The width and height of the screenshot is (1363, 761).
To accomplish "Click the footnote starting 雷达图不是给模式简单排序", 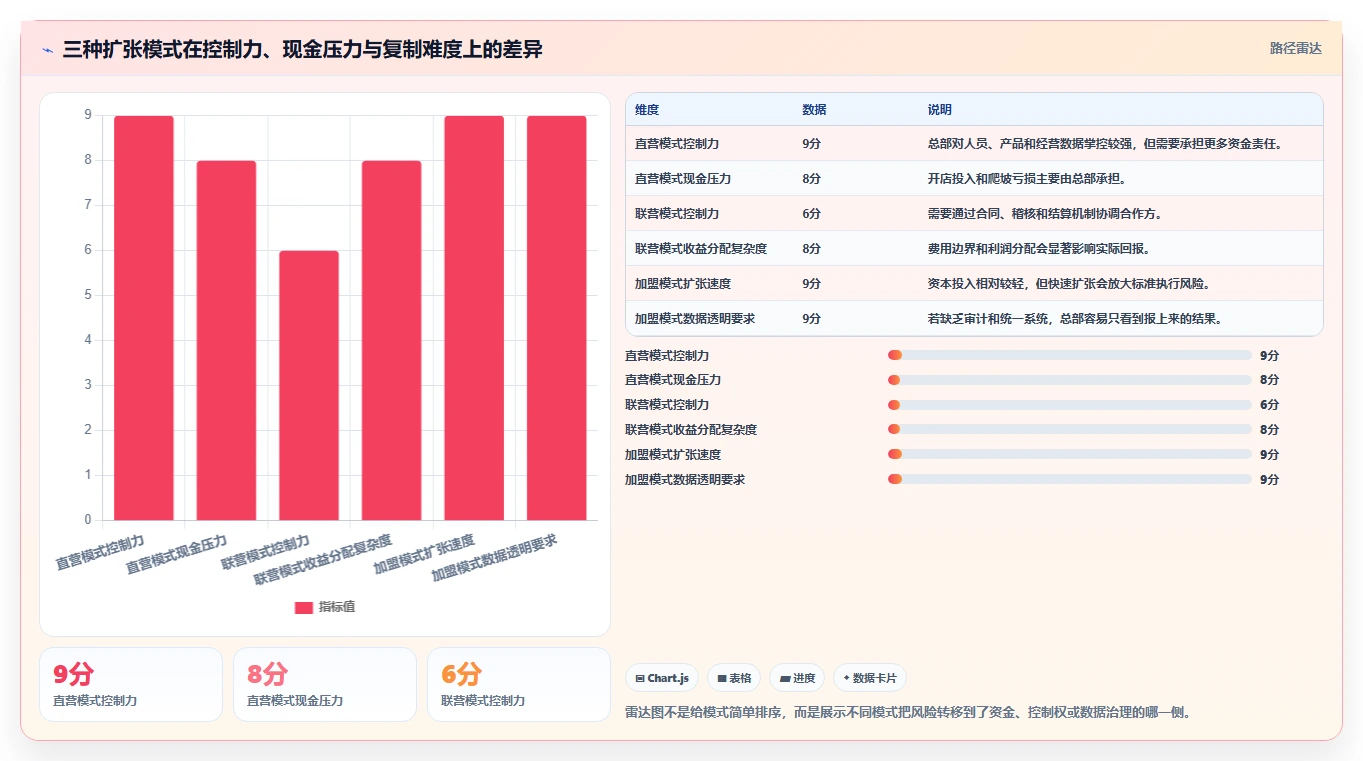I will click(908, 712).
